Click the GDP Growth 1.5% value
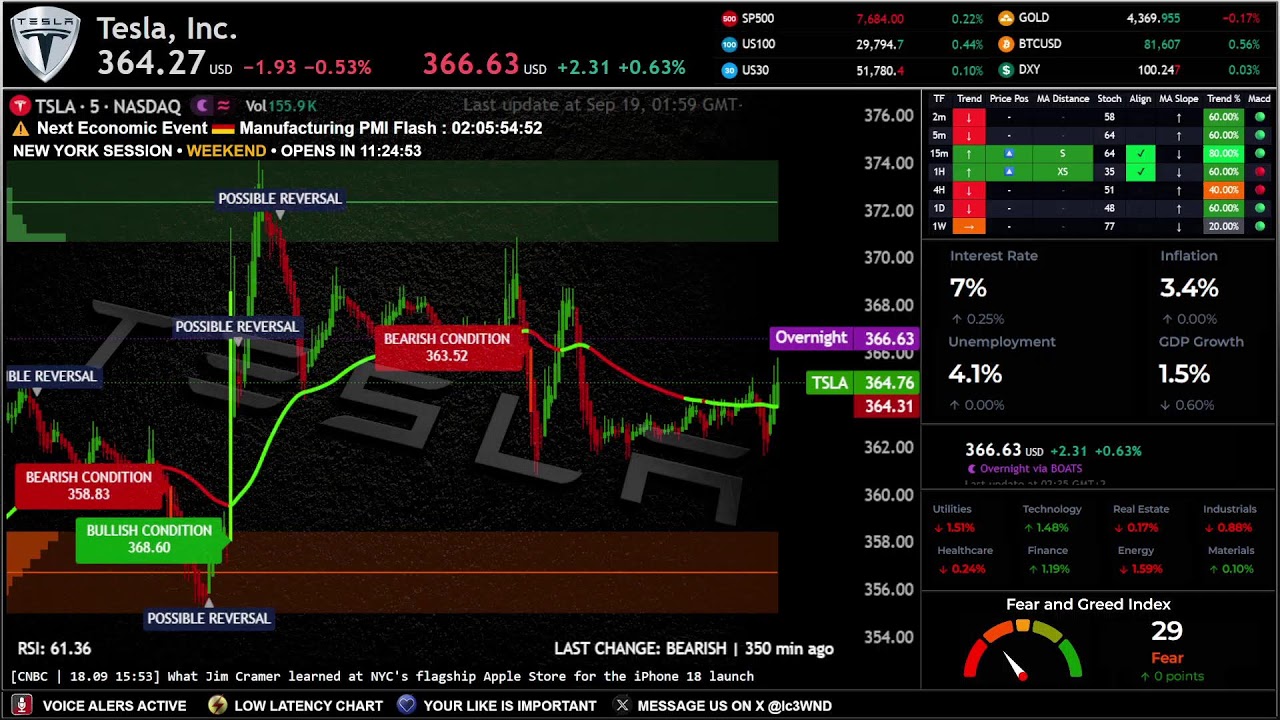Viewport: 1280px width, 720px height. (x=1184, y=374)
